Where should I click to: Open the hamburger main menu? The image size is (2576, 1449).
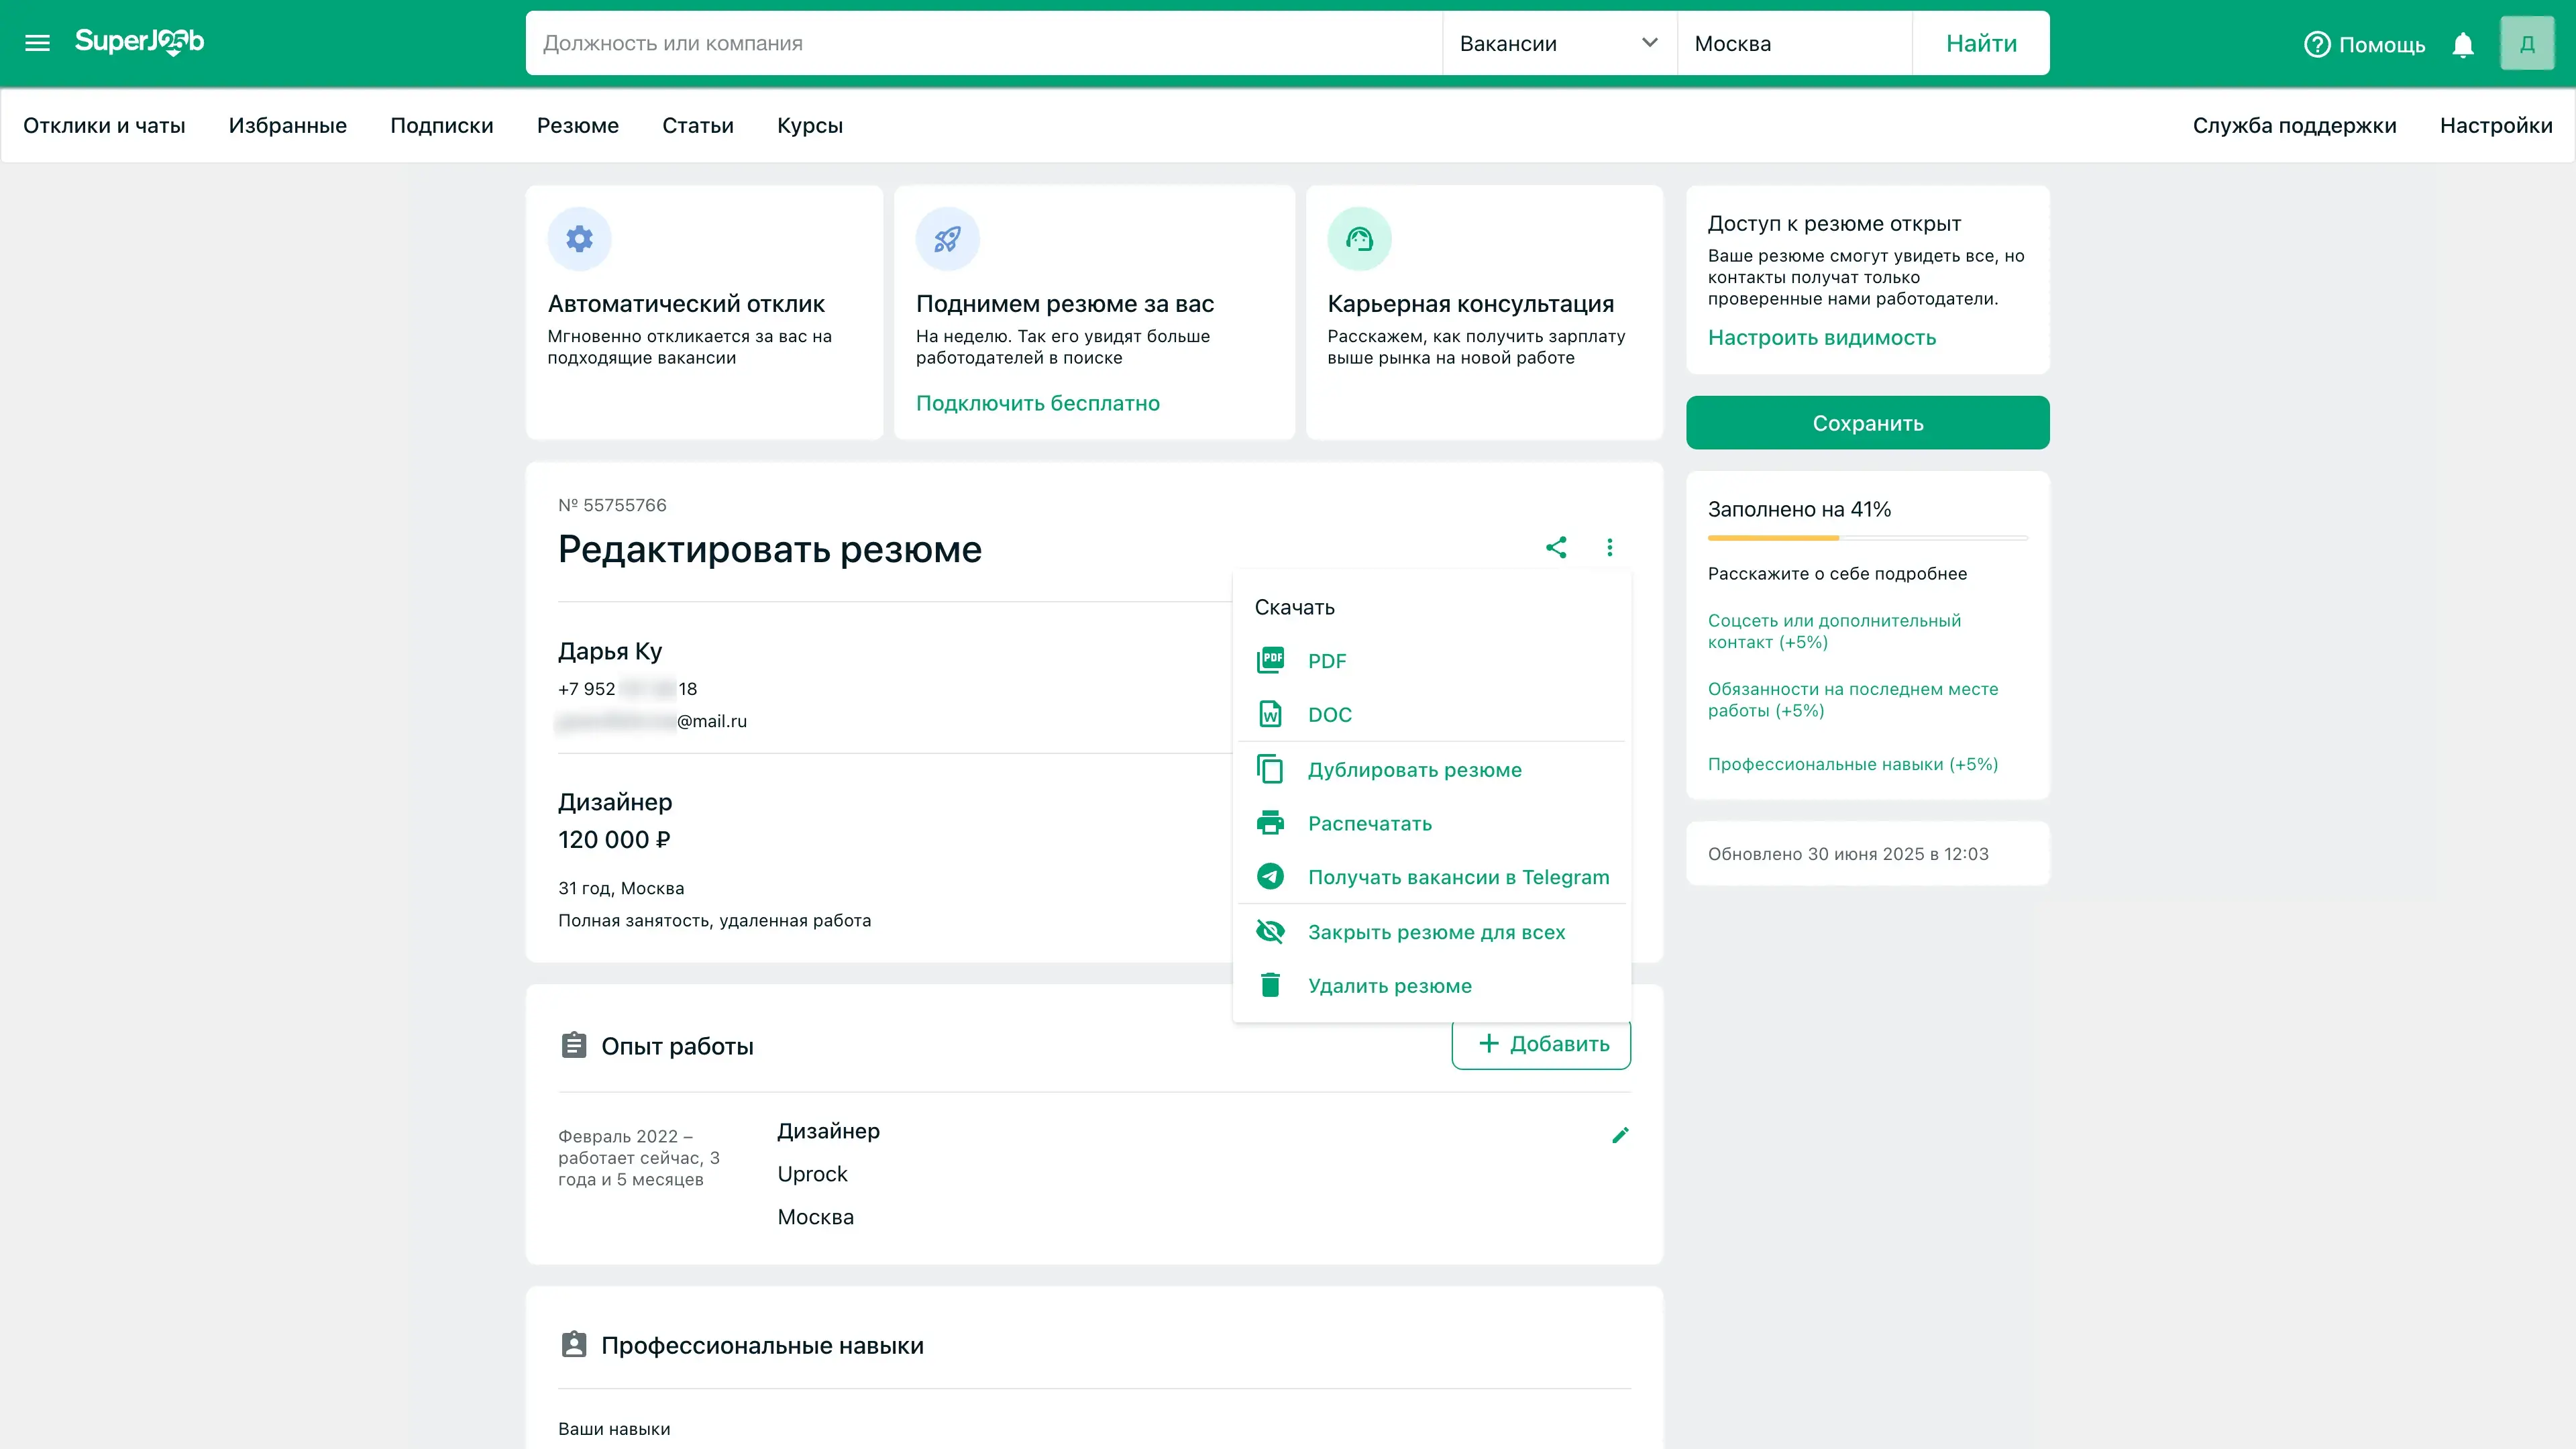pos(37,43)
